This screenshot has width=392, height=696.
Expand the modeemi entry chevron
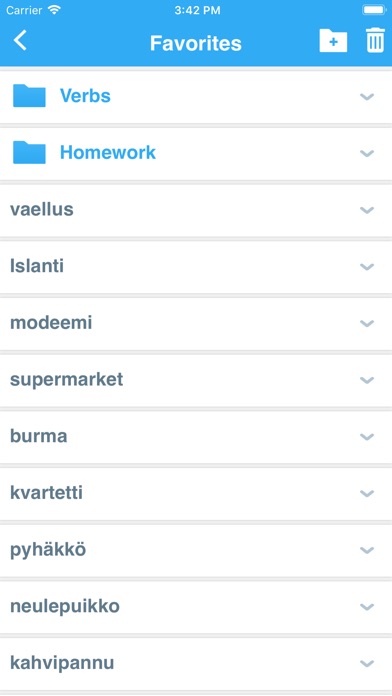tap(367, 323)
